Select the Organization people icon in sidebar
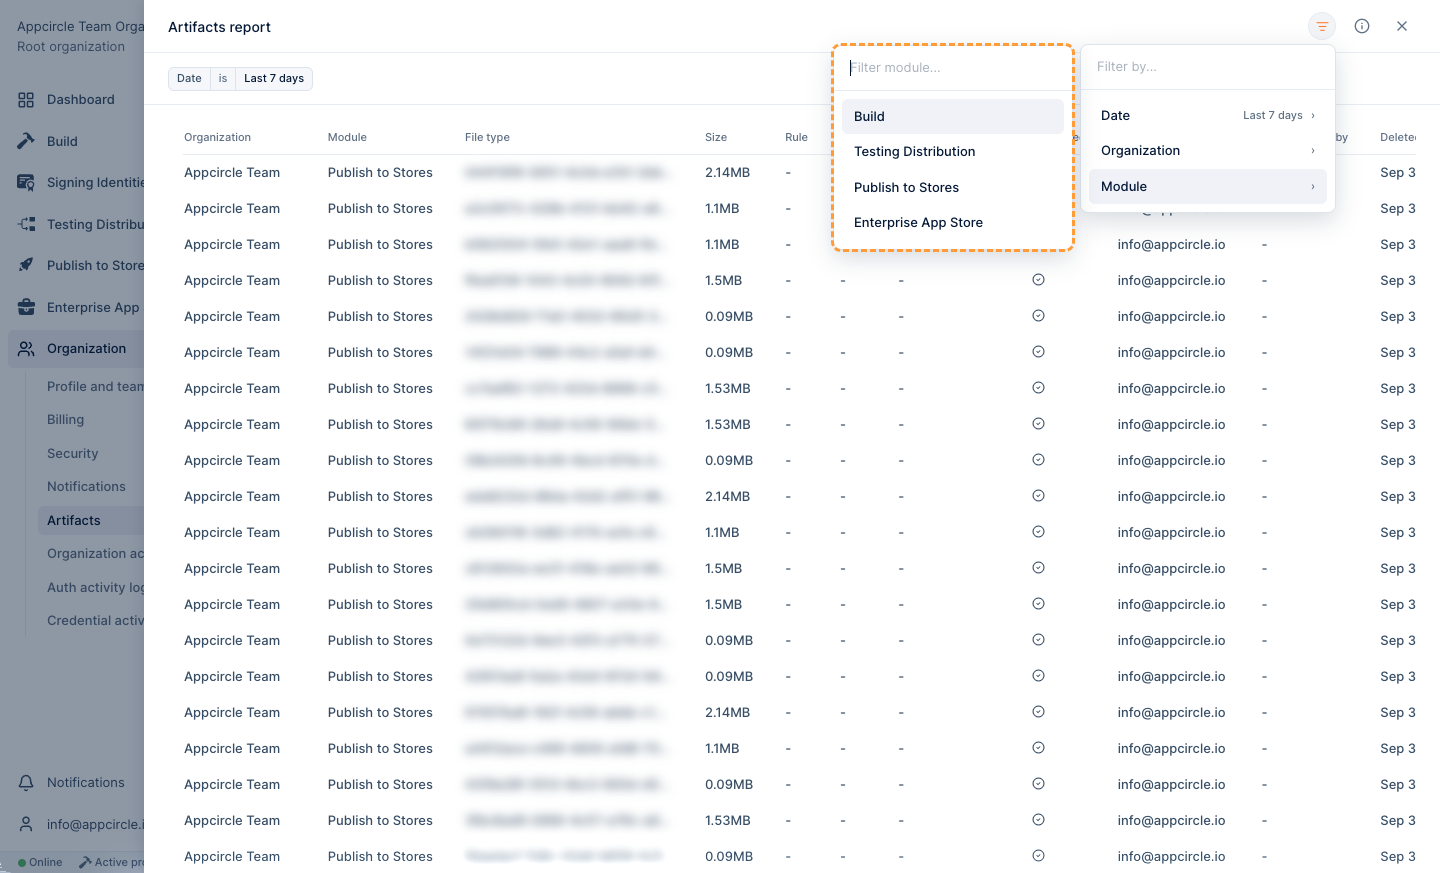 pos(26,348)
